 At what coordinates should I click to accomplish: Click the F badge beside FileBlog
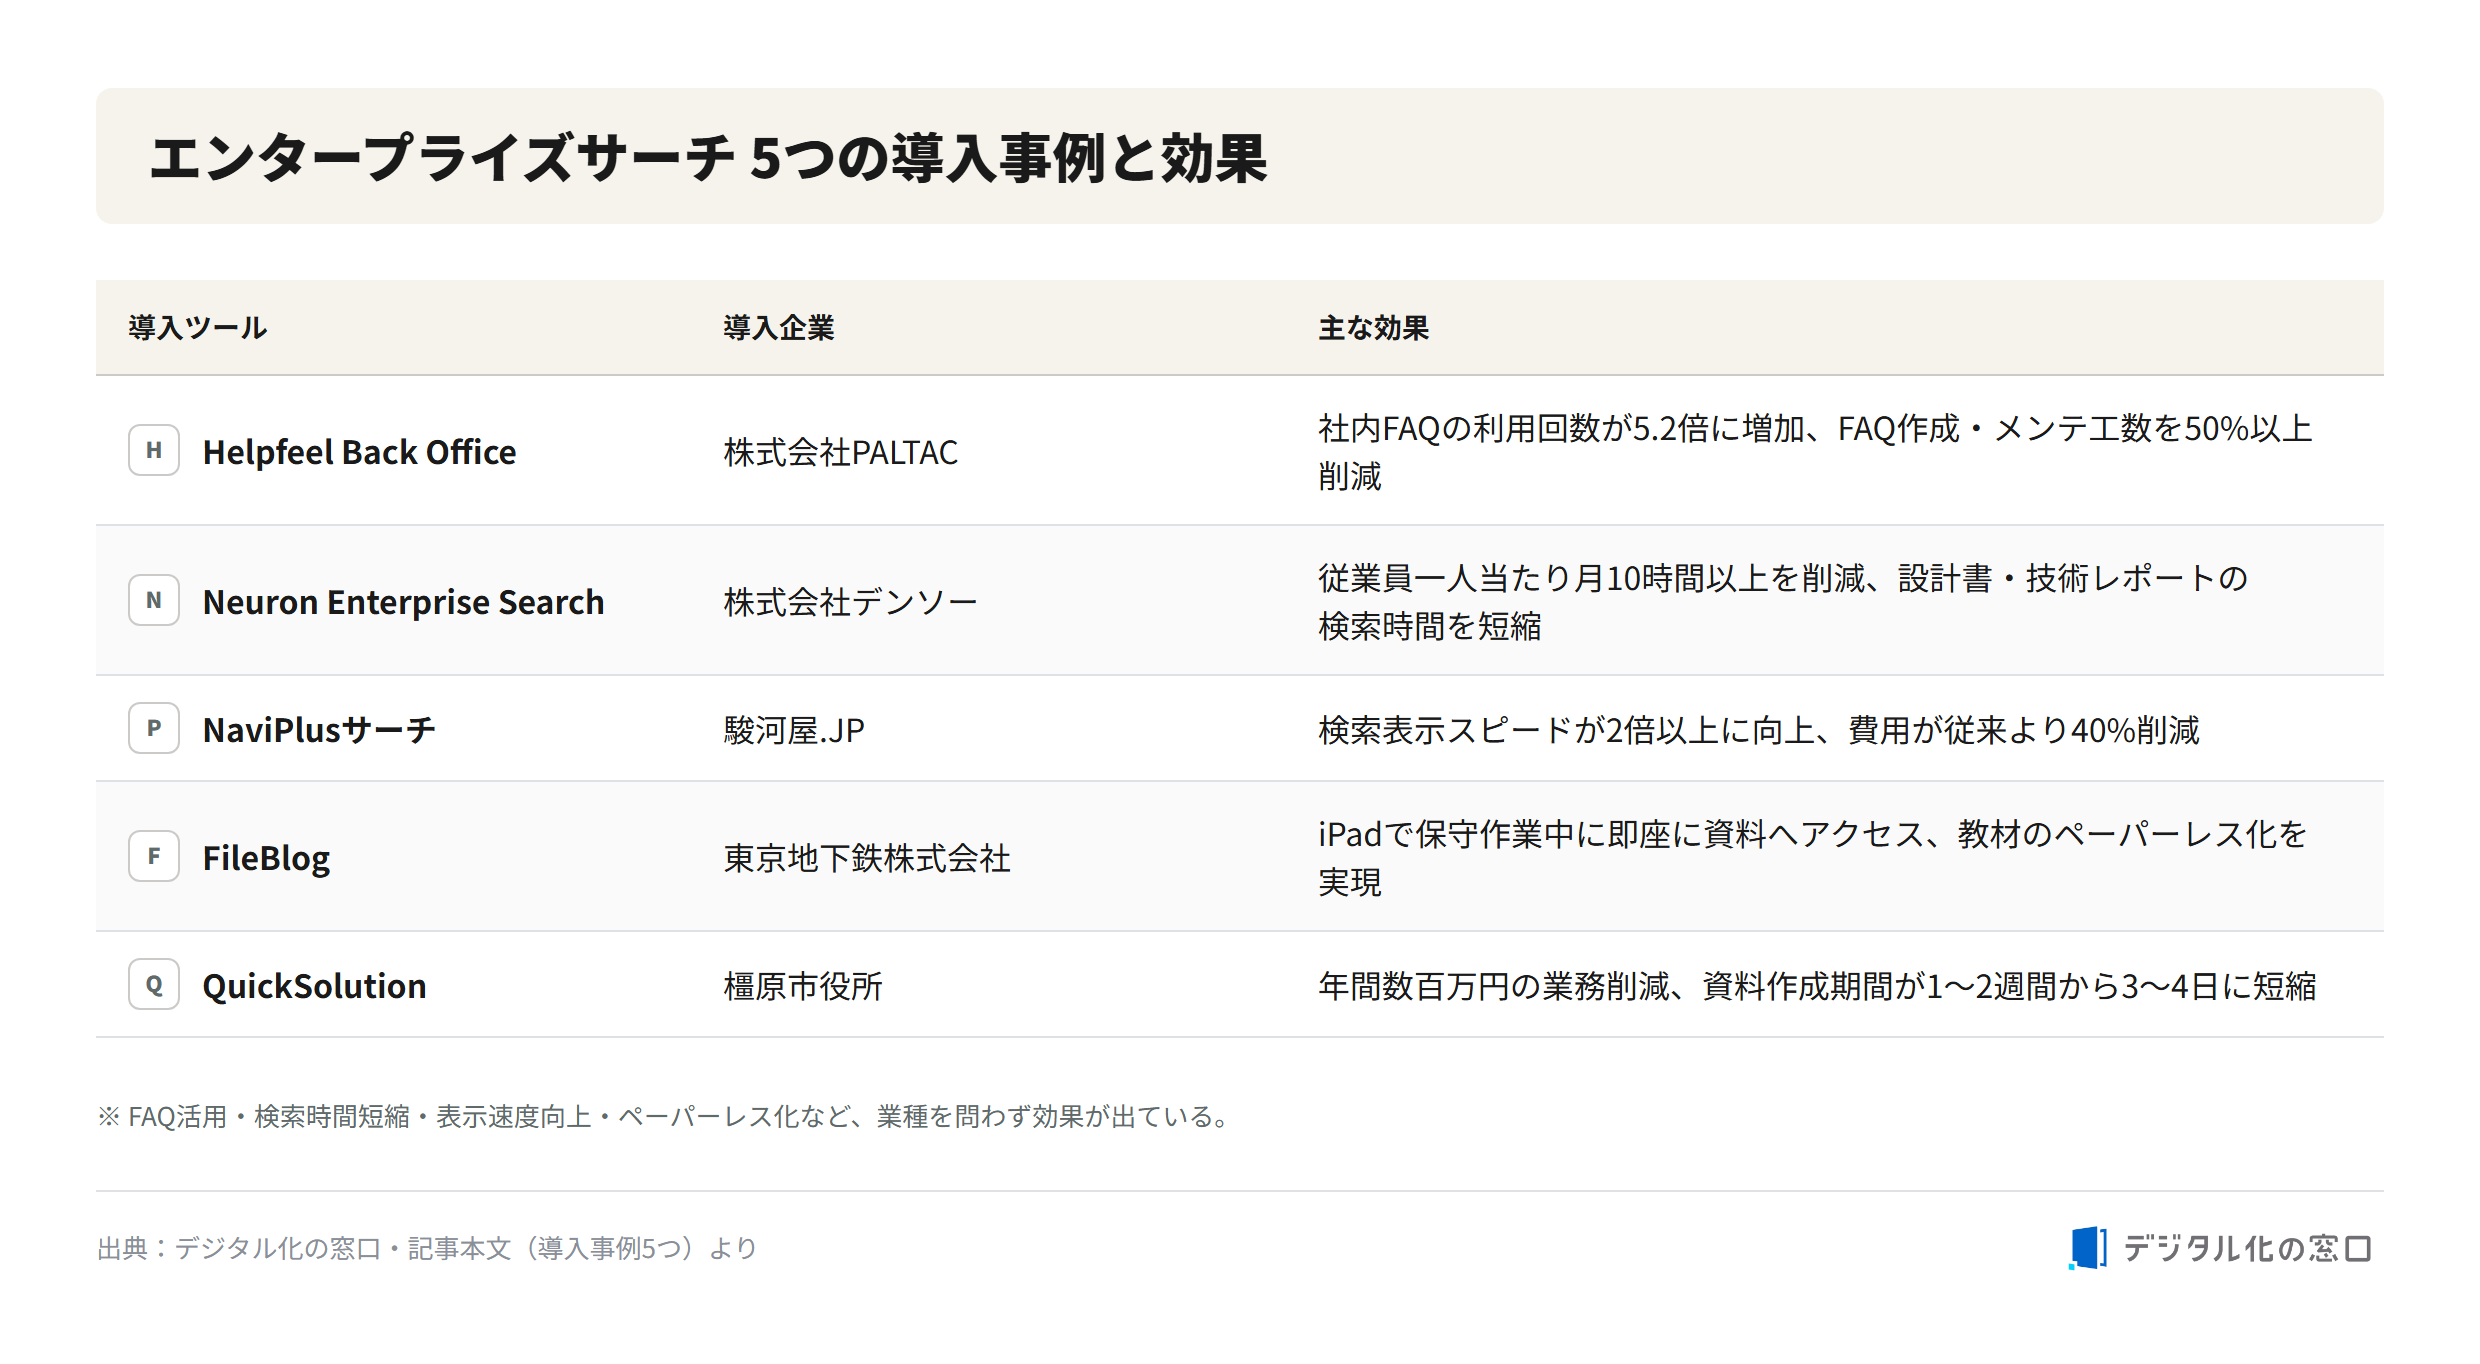154,856
